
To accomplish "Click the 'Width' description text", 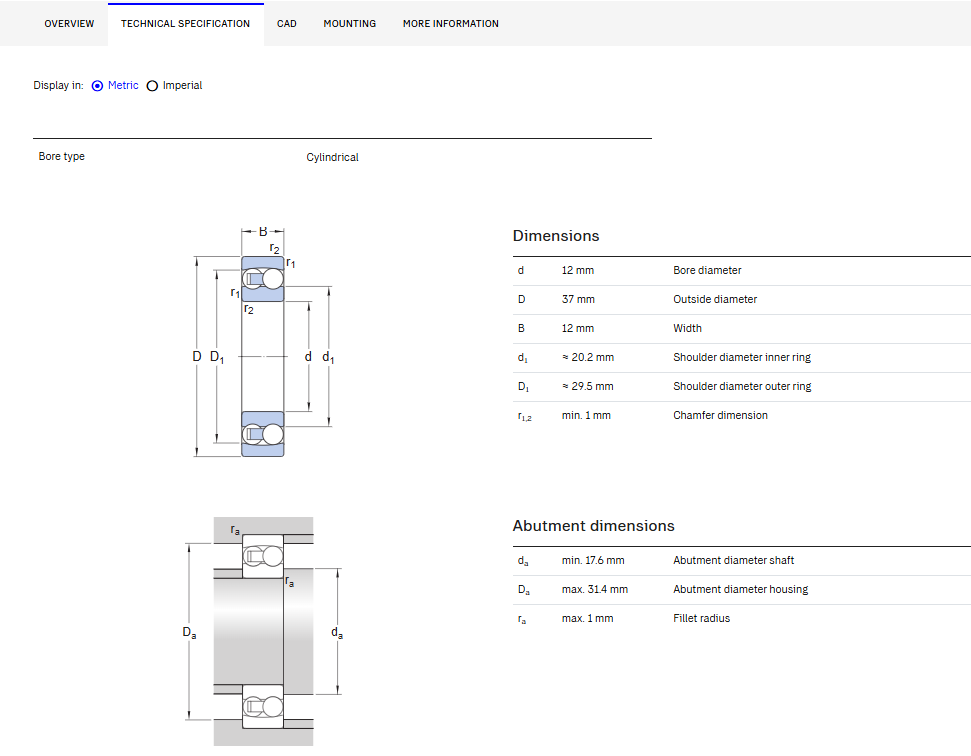I will (x=687, y=328).
